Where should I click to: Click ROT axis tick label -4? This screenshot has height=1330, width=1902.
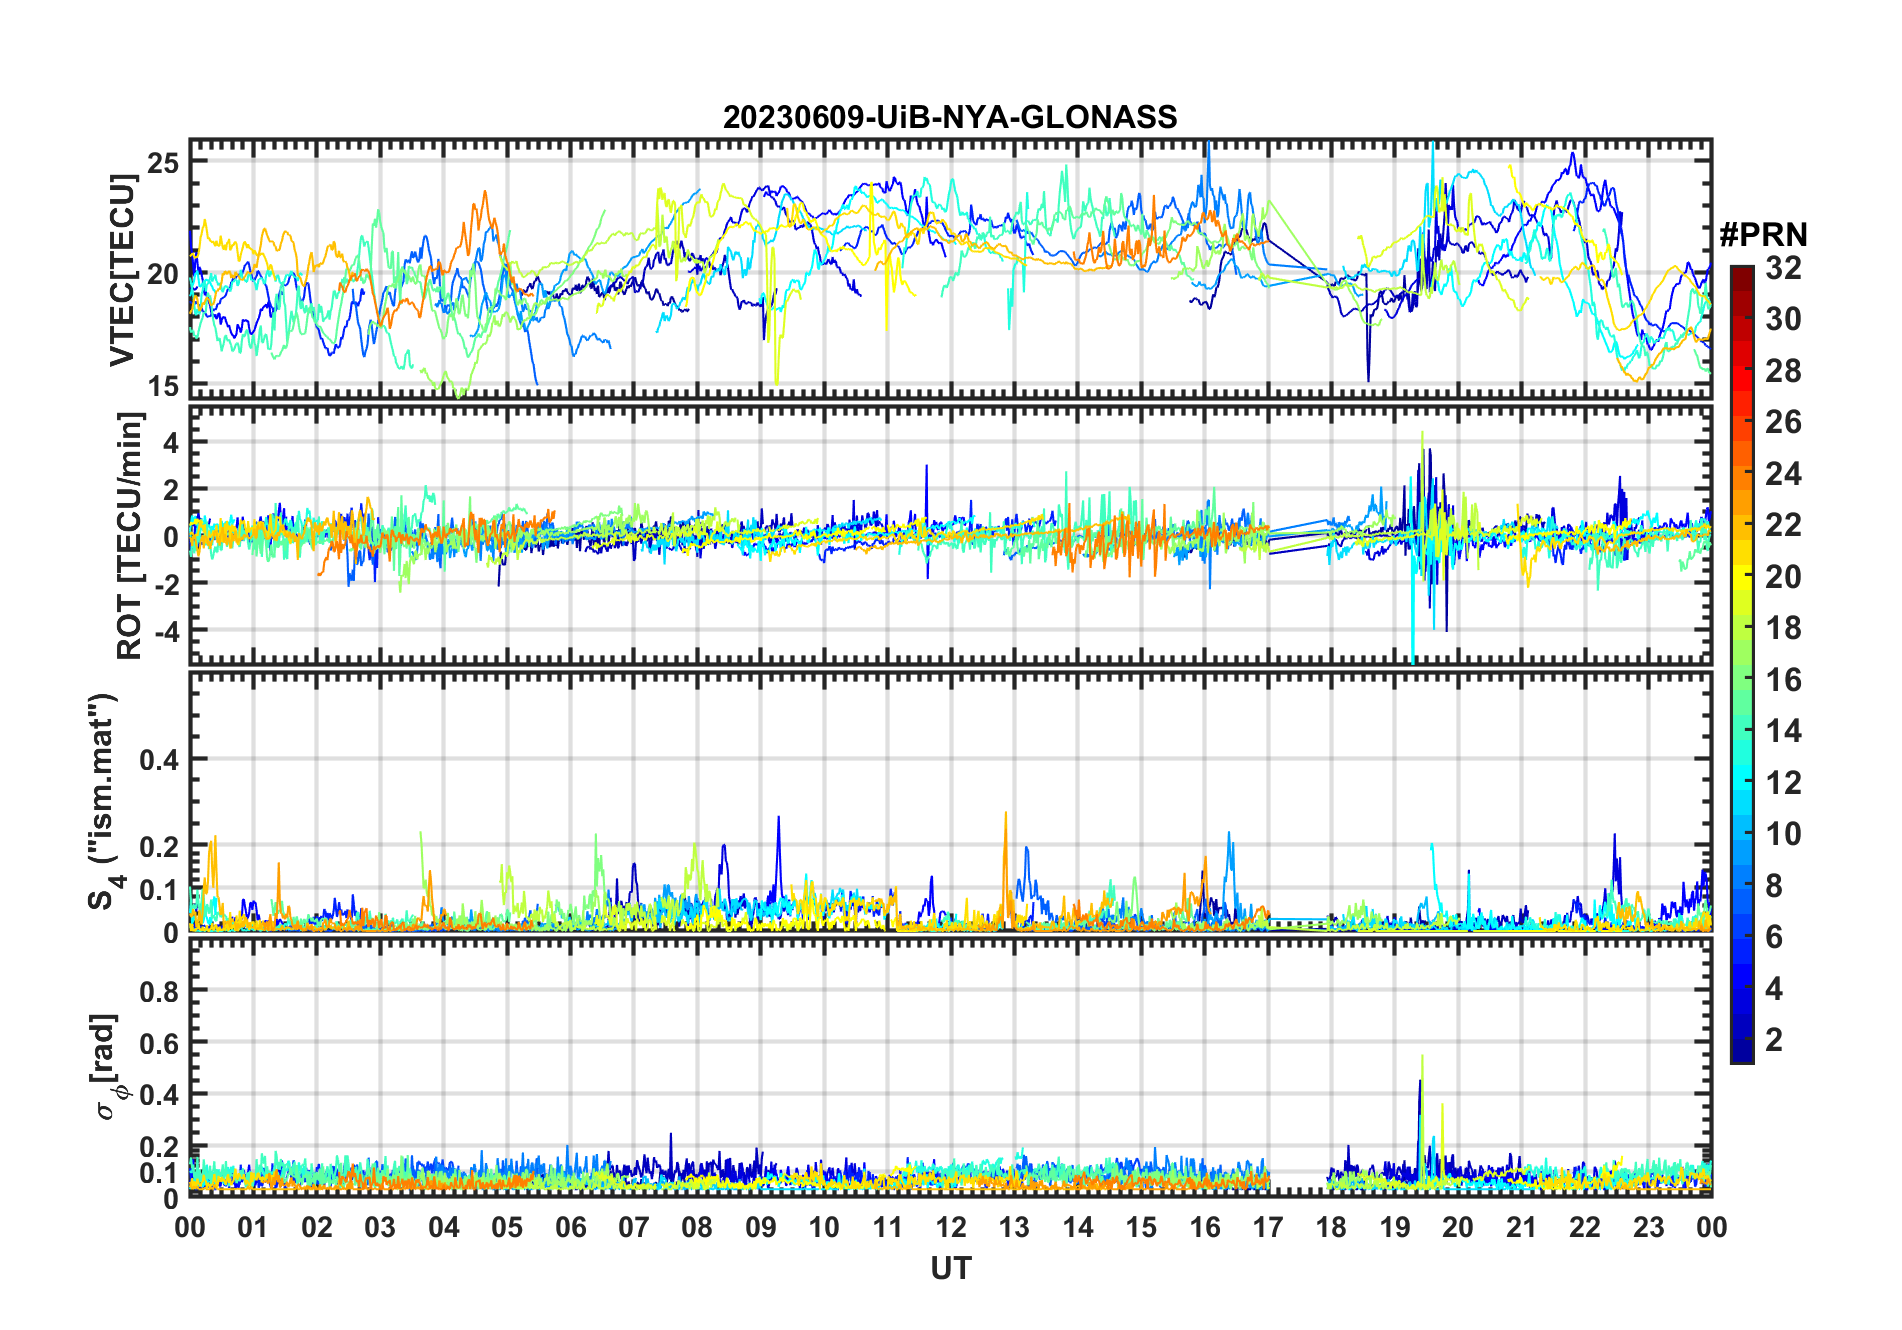tap(165, 631)
